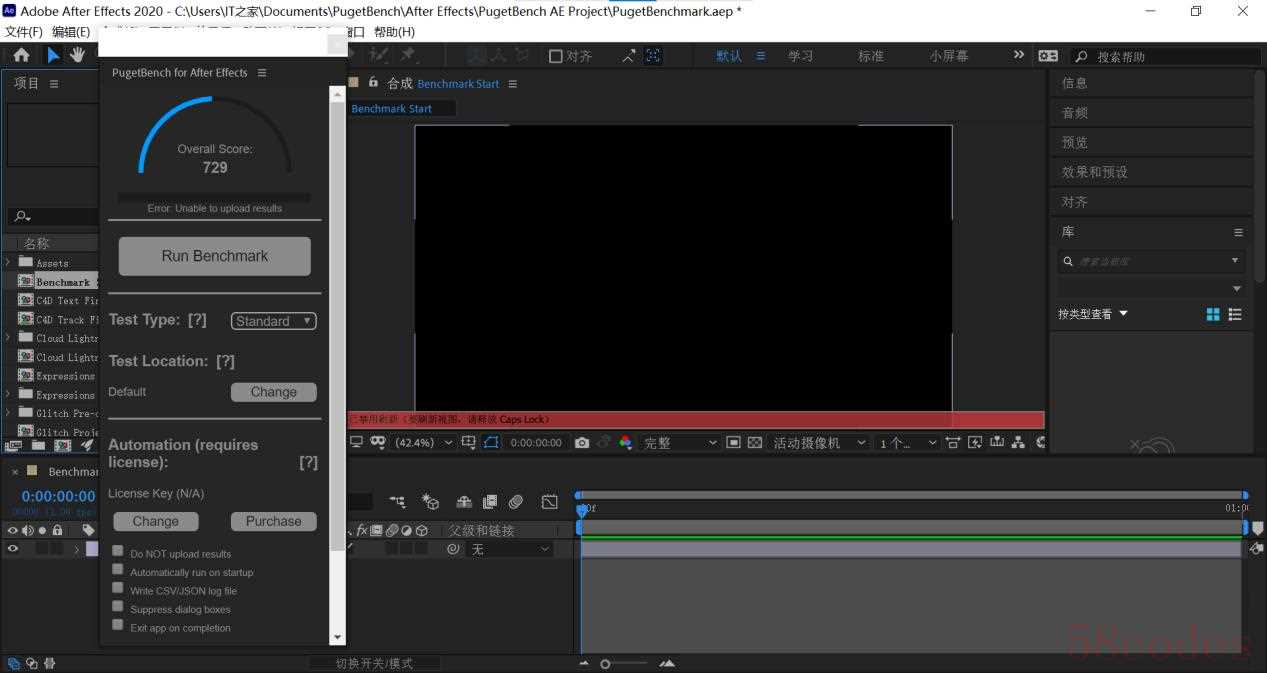
Task: Open the 信息 panel
Action: (1075, 83)
